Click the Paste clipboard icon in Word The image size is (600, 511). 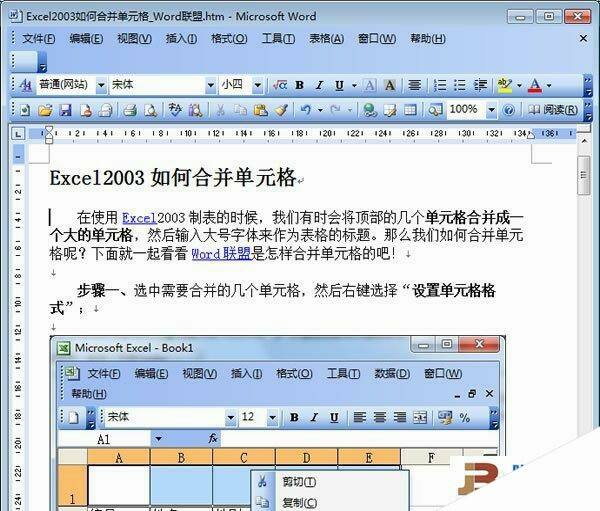tap(261, 111)
